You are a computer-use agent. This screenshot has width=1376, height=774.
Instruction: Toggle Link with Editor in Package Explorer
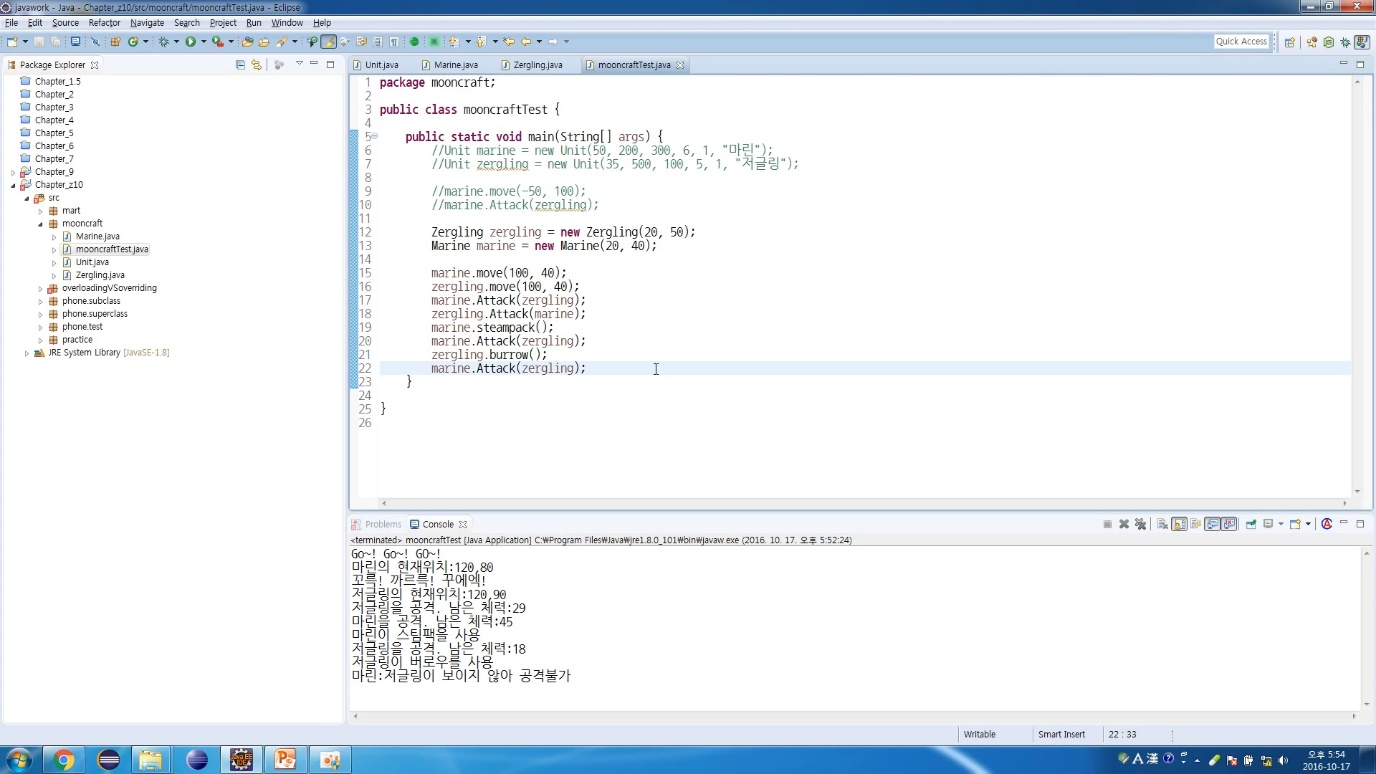(256, 65)
